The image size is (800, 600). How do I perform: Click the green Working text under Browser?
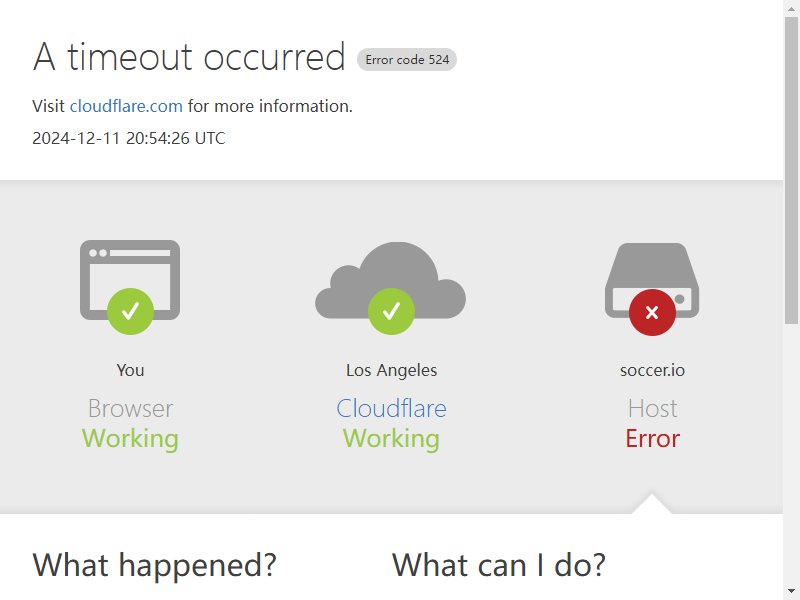[130, 439]
